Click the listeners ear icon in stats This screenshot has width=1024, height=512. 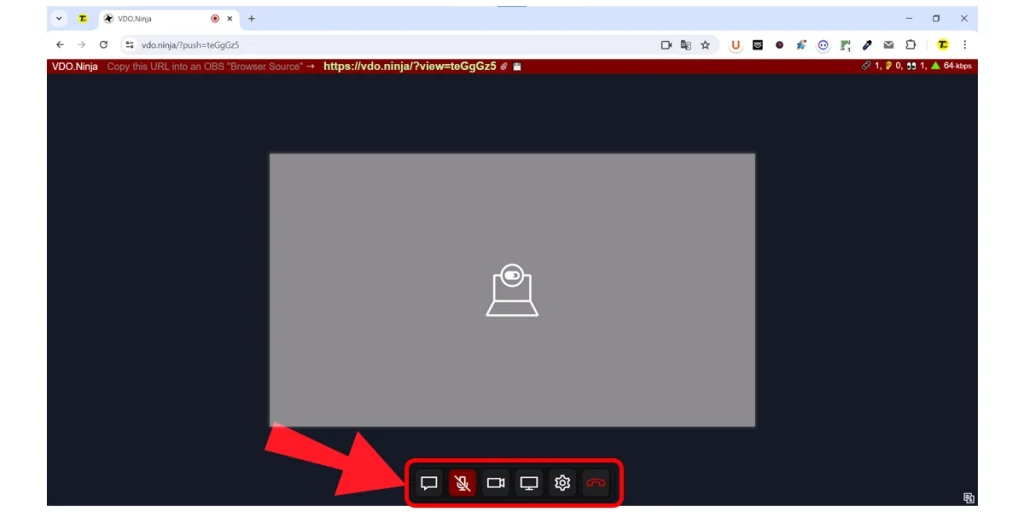click(x=888, y=65)
